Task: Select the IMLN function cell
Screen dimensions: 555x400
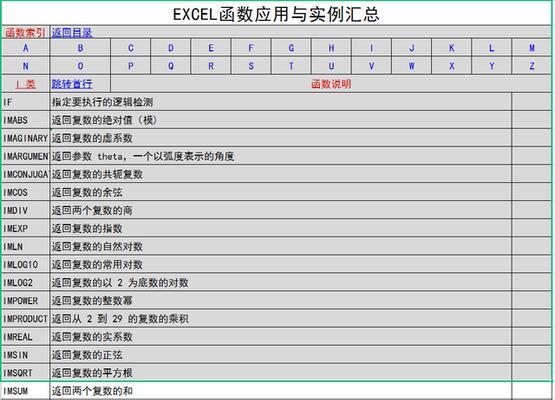Action: coord(26,247)
